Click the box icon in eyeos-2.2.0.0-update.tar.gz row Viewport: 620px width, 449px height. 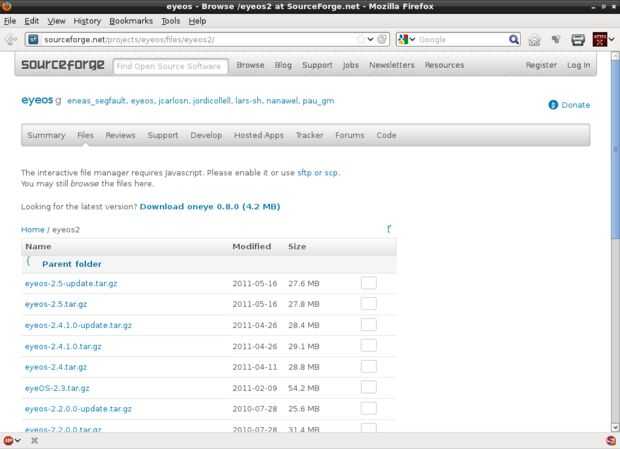(x=369, y=408)
